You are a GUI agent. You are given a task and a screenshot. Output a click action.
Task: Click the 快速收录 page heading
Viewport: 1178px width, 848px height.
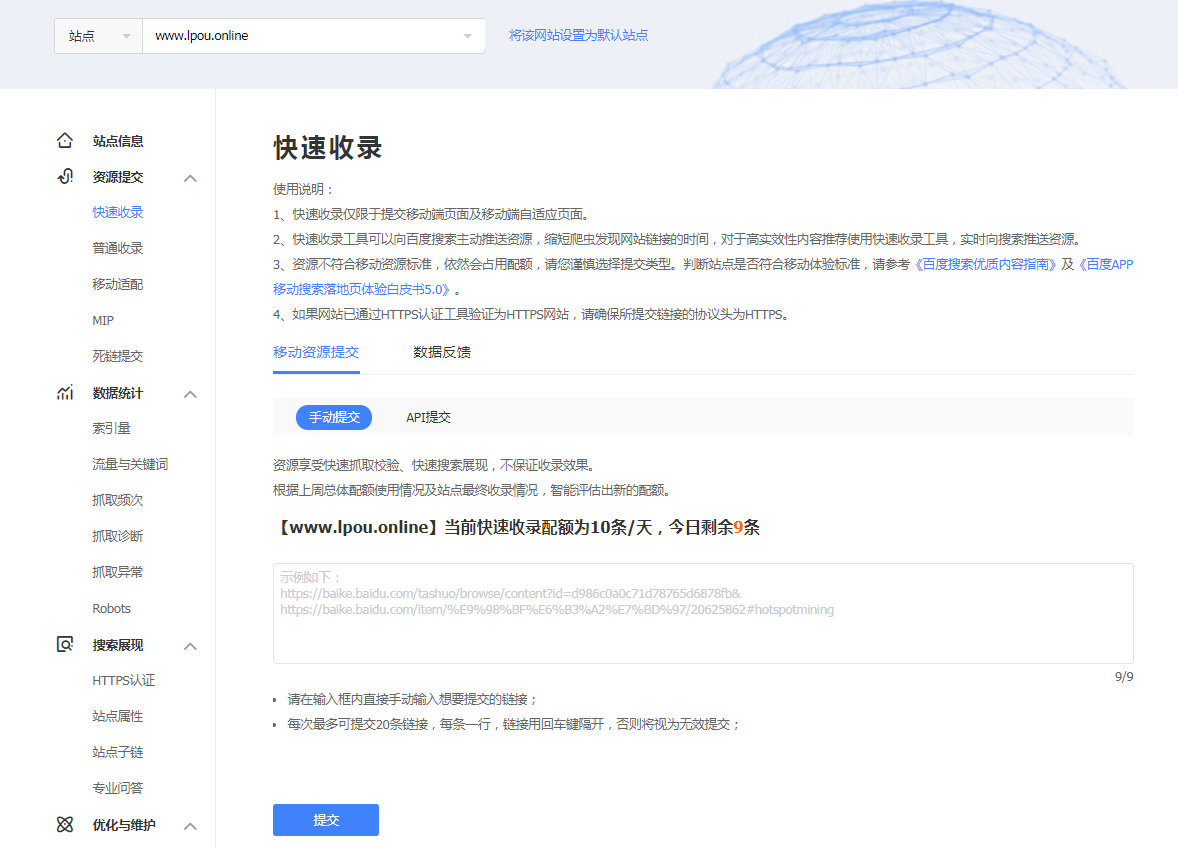click(x=328, y=148)
